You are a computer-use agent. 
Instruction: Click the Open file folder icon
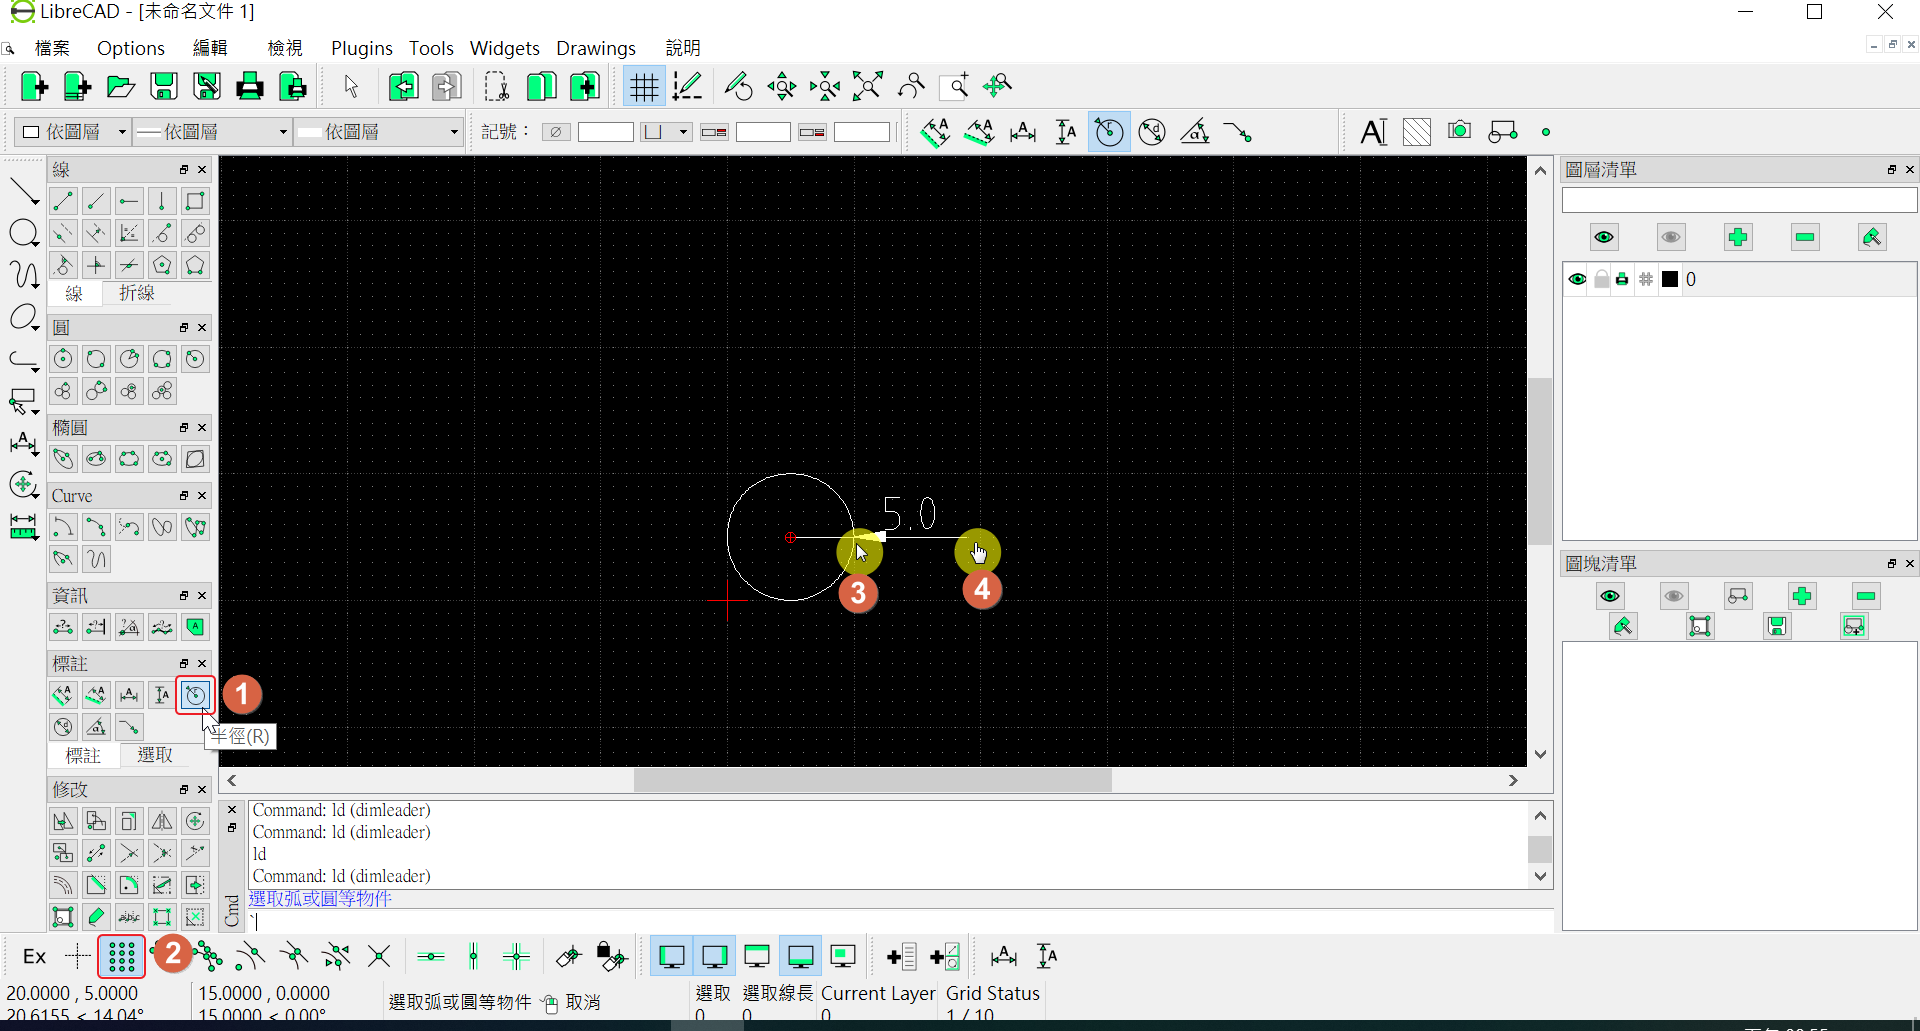pos(121,86)
